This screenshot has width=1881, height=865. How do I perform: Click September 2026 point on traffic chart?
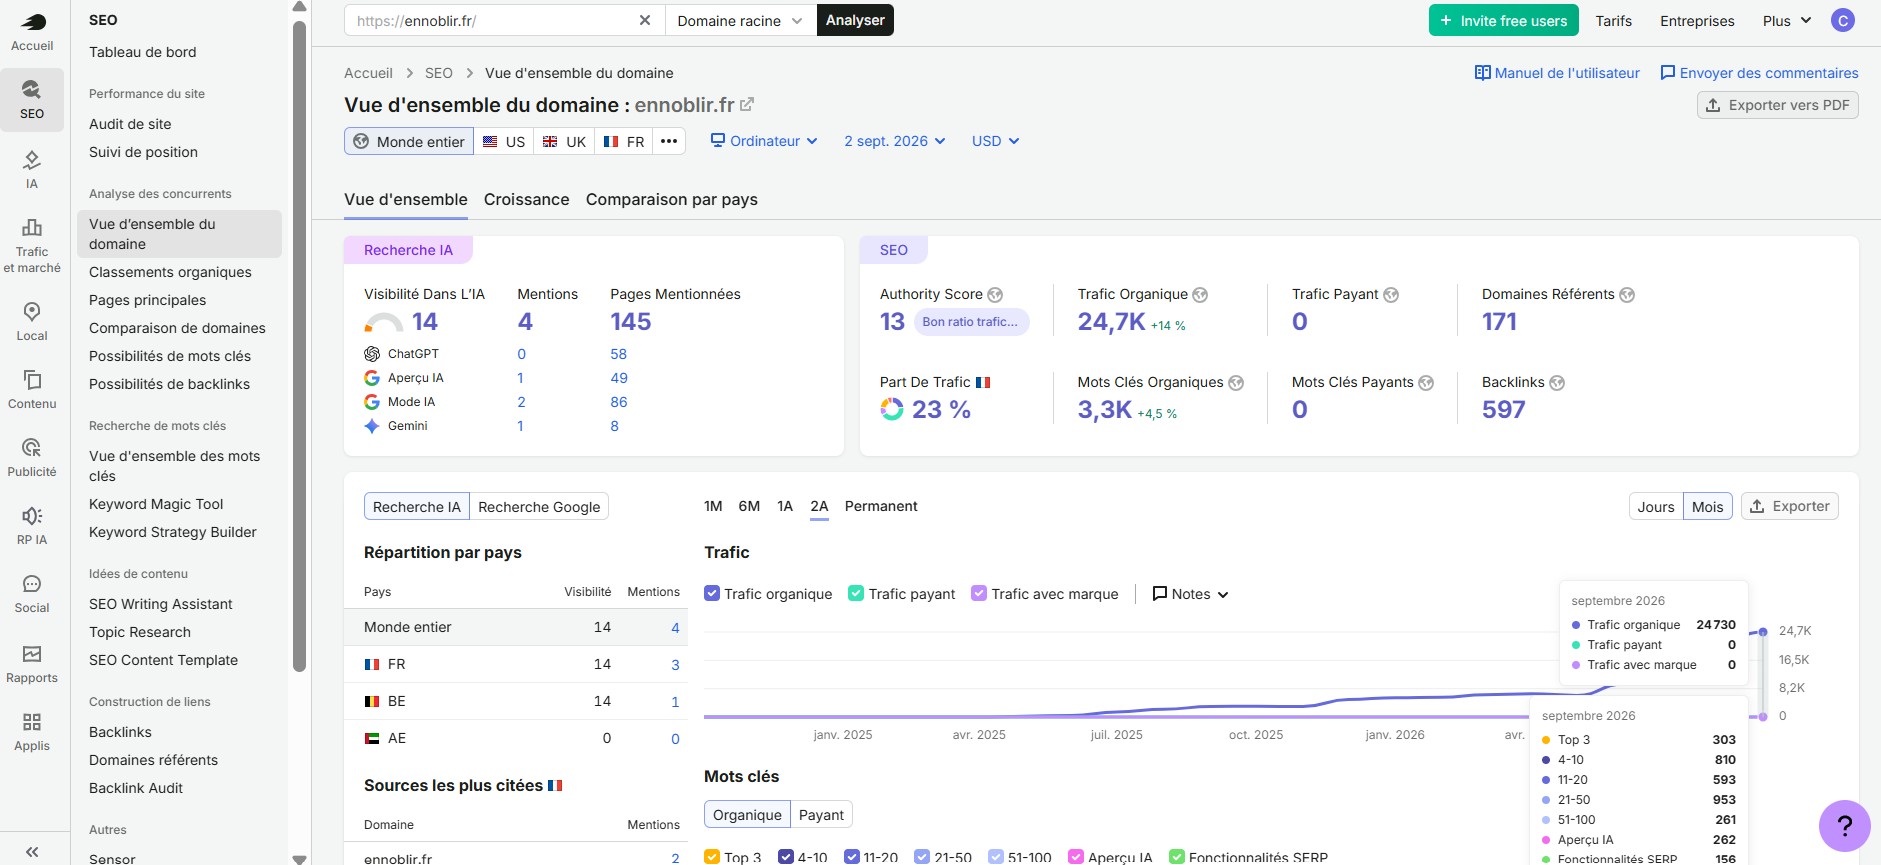(x=1763, y=632)
